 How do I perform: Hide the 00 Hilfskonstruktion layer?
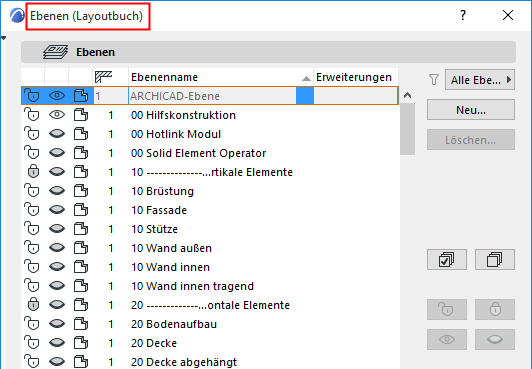point(57,115)
